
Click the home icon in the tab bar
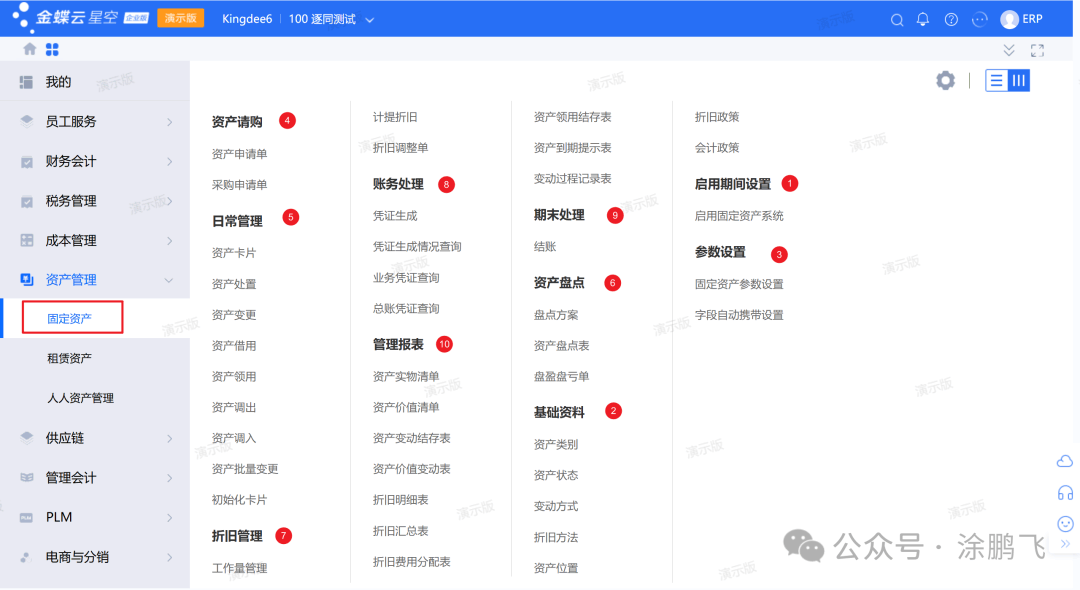(x=30, y=49)
